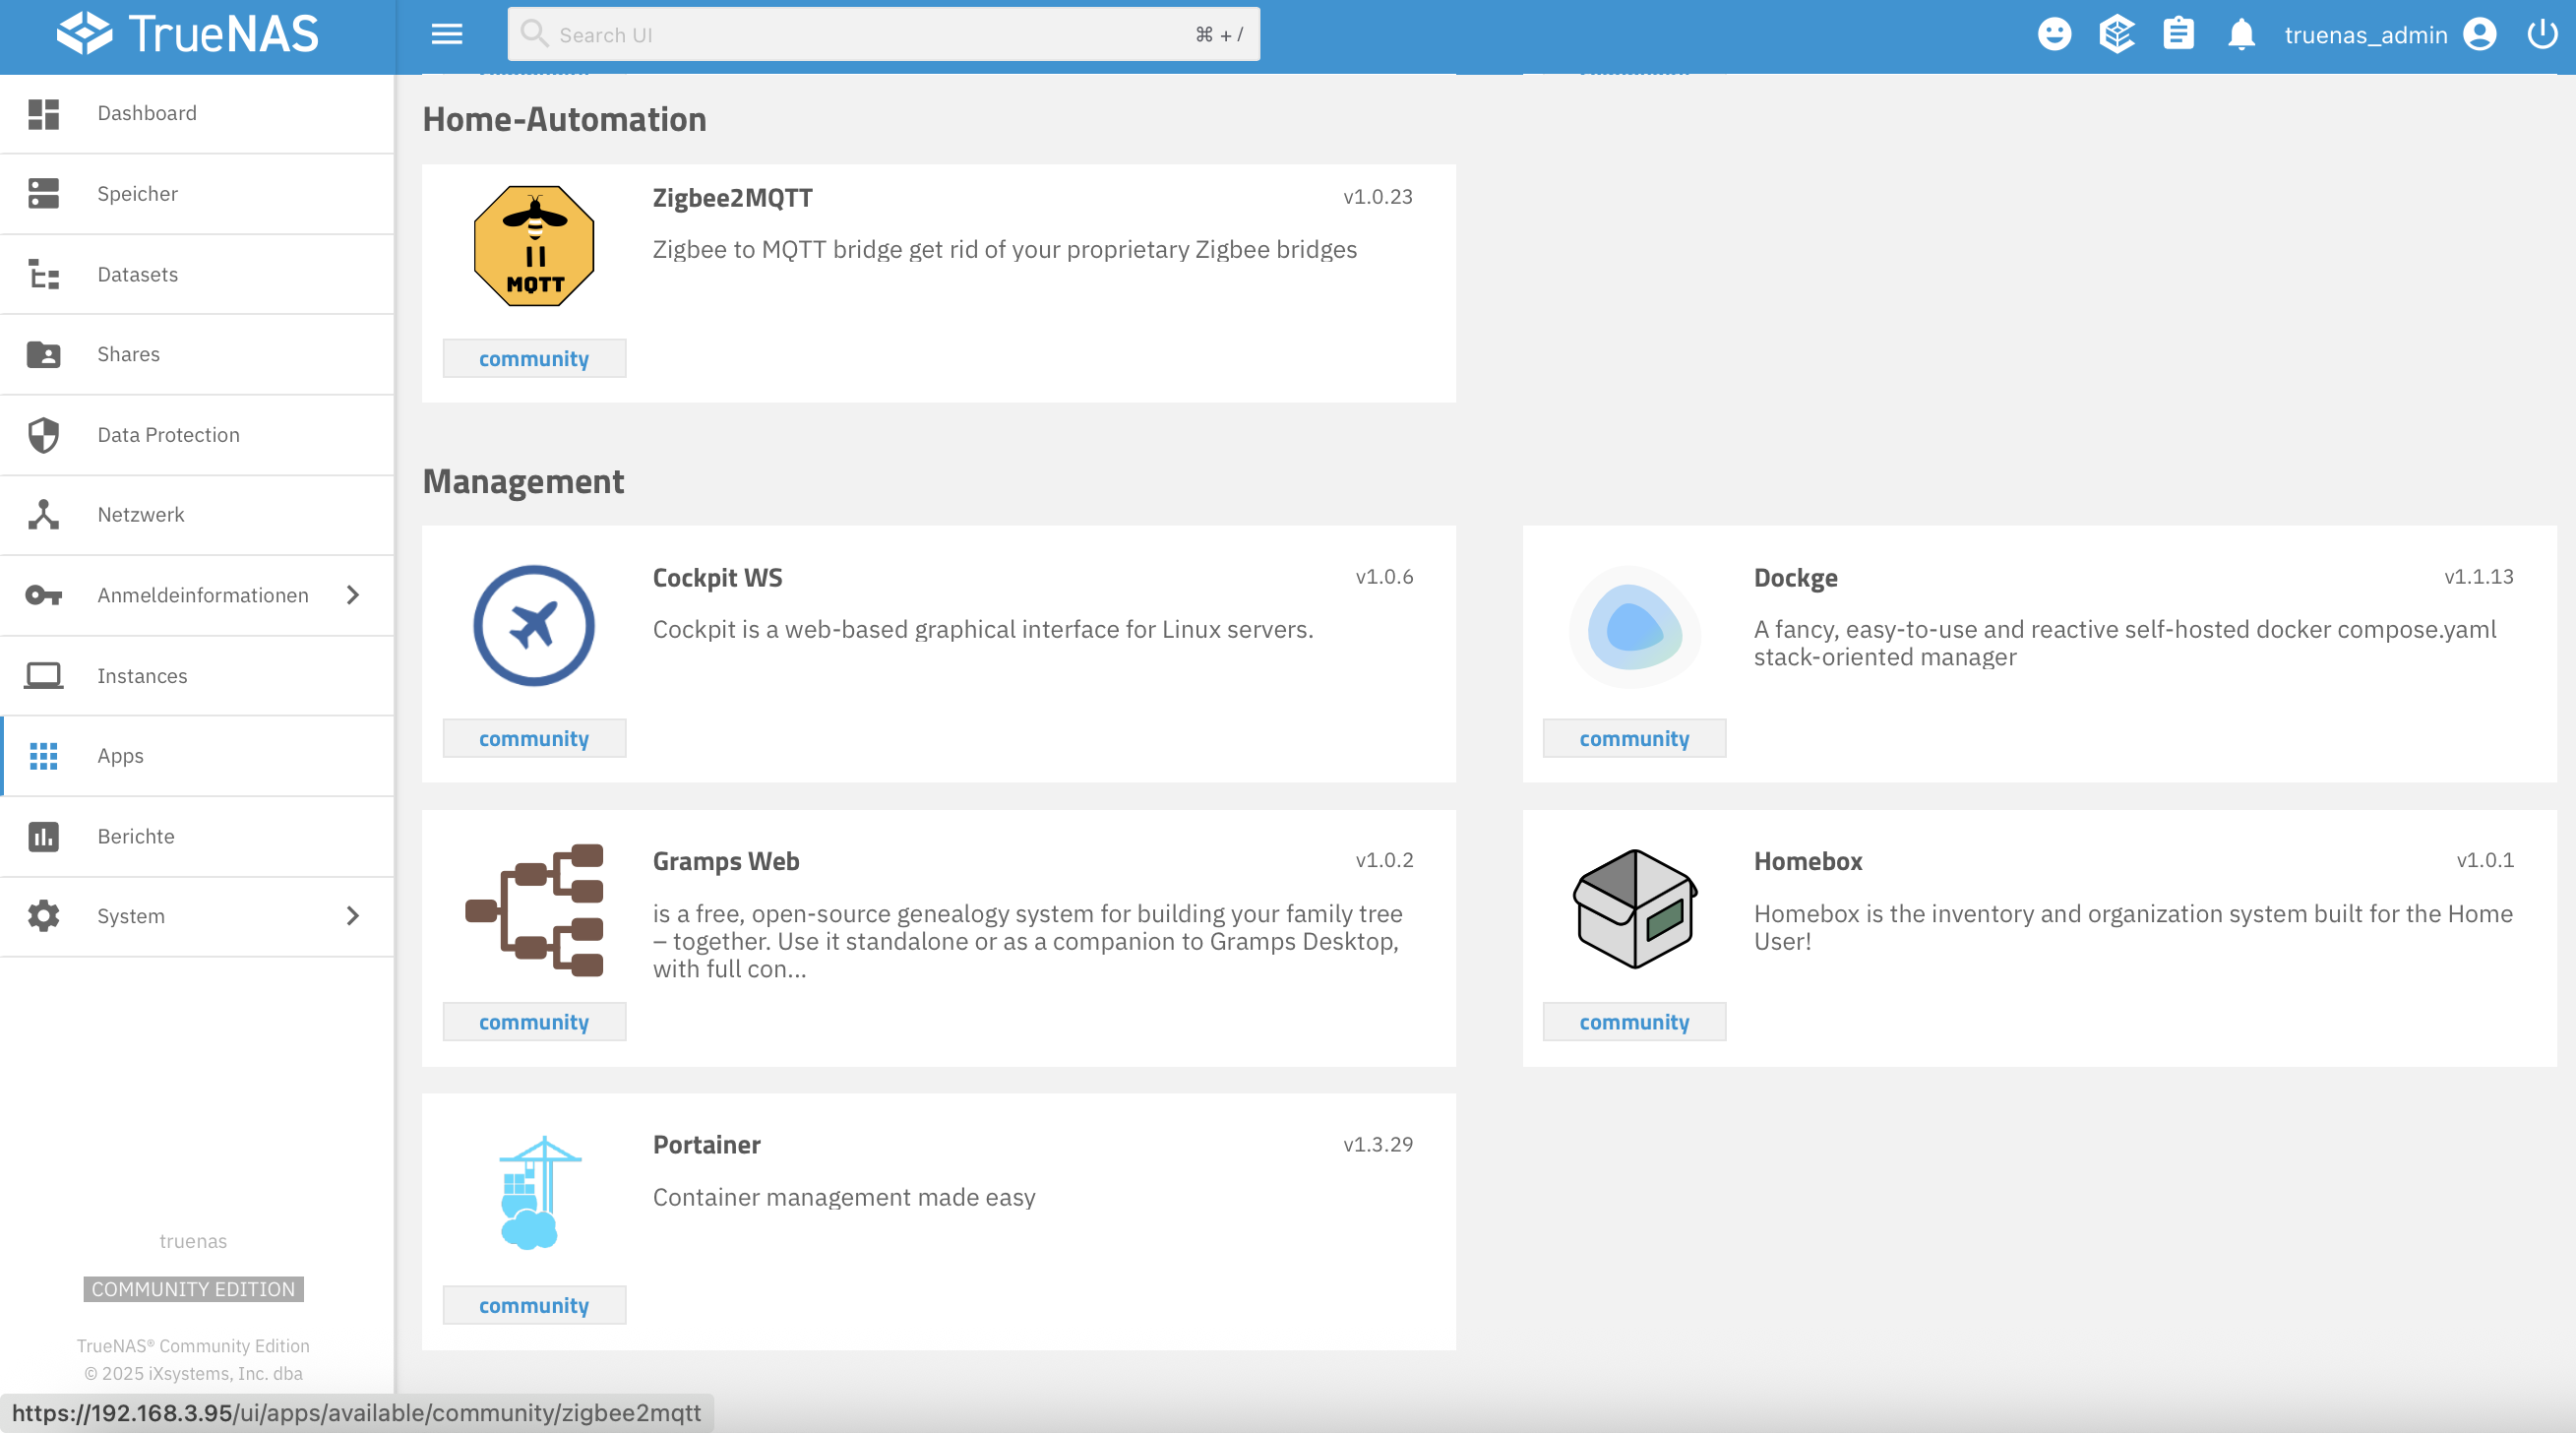Click the Management section heading
This screenshot has width=2576, height=1433.
tap(523, 482)
